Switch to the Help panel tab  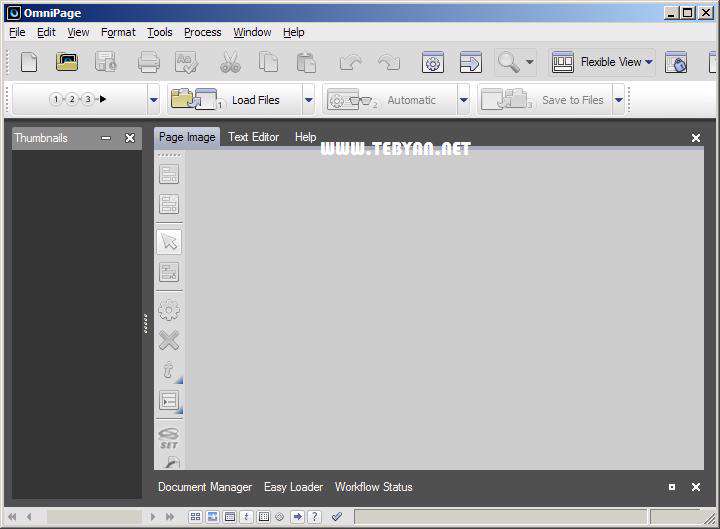[305, 137]
